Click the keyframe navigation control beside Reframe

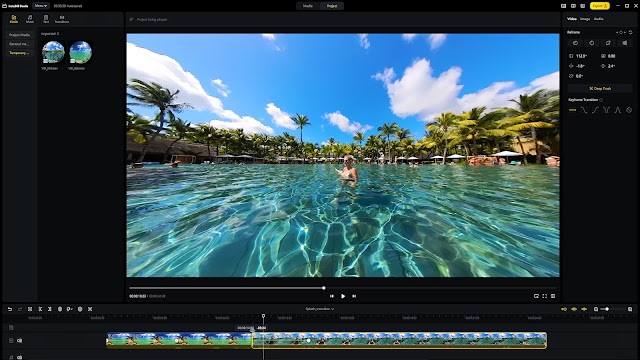click(621, 32)
